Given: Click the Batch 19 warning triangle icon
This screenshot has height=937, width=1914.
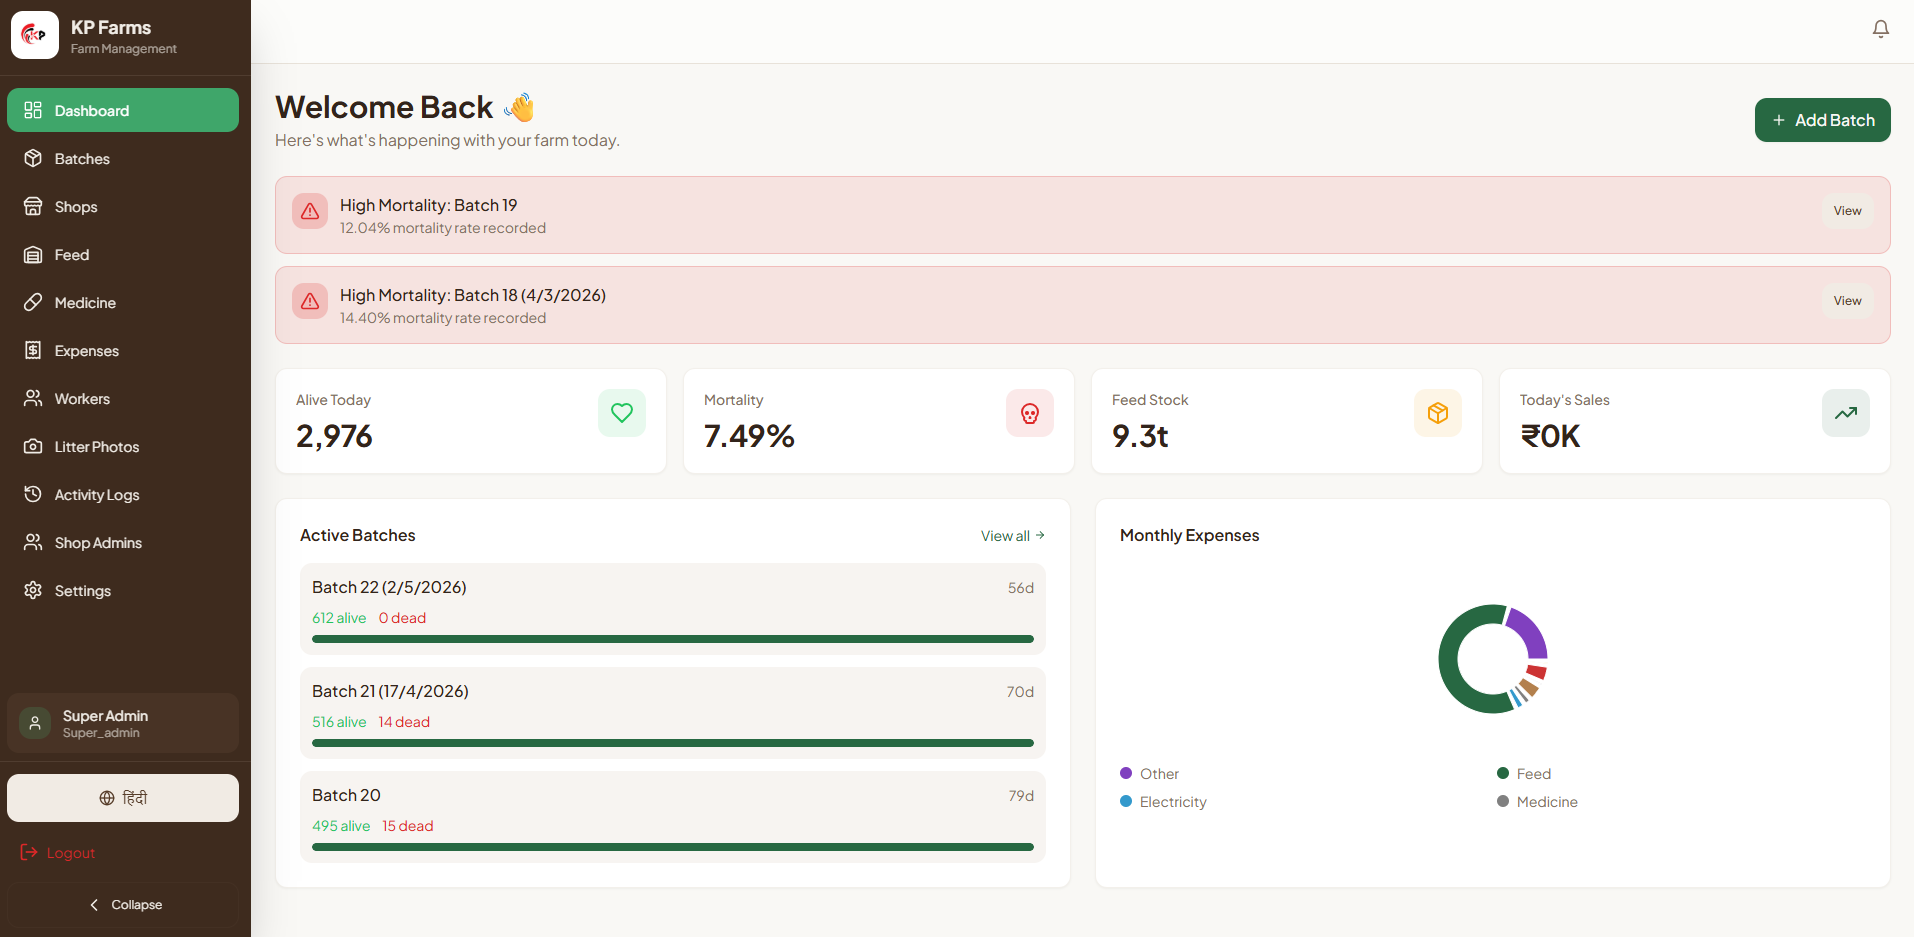Looking at the screenshot, I should click(x=310, y=211).
